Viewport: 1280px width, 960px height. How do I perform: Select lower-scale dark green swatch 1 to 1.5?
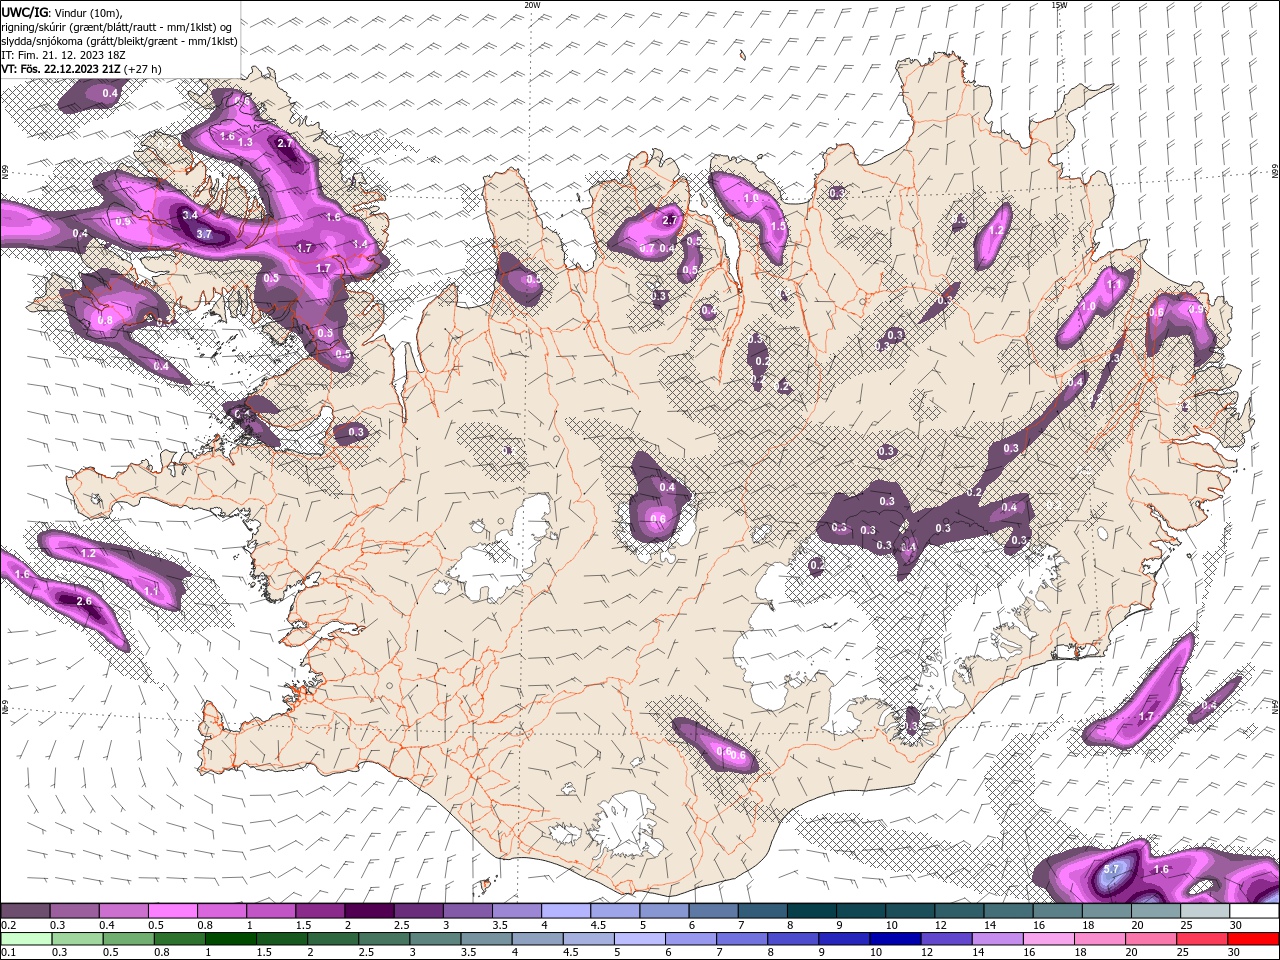(230, 939)
